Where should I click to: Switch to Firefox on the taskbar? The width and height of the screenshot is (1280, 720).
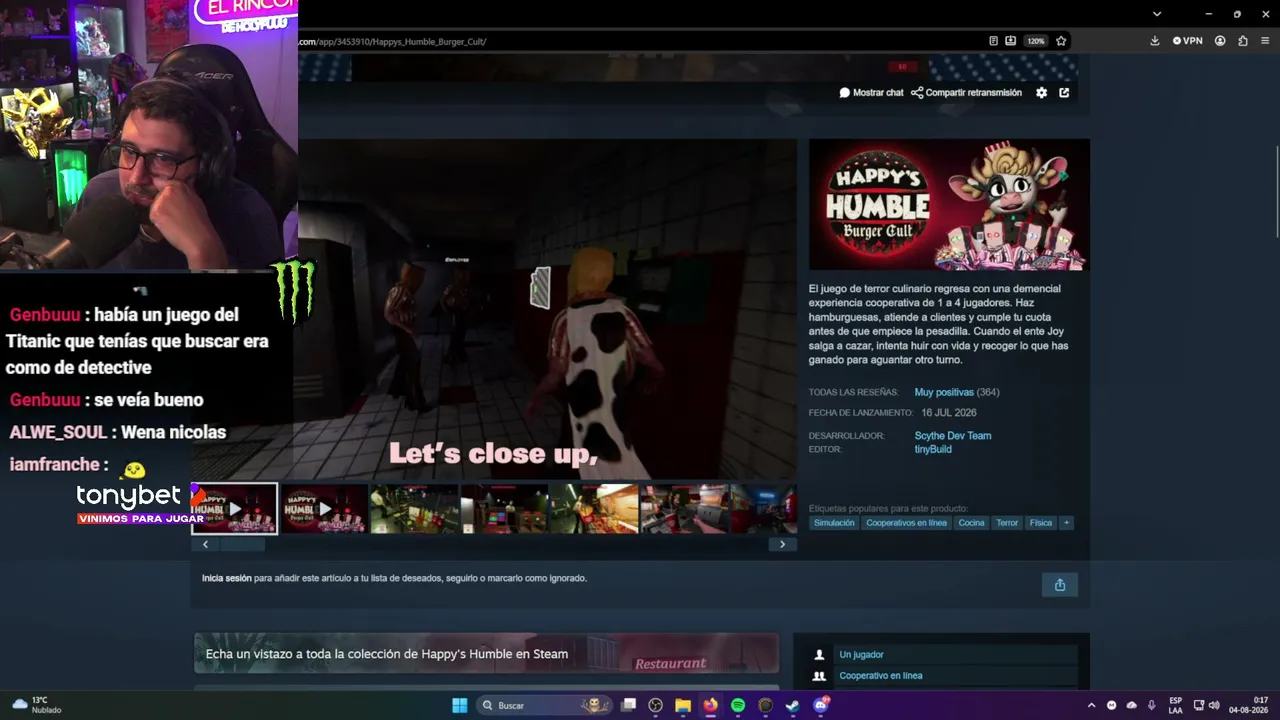tap(710, 705)
